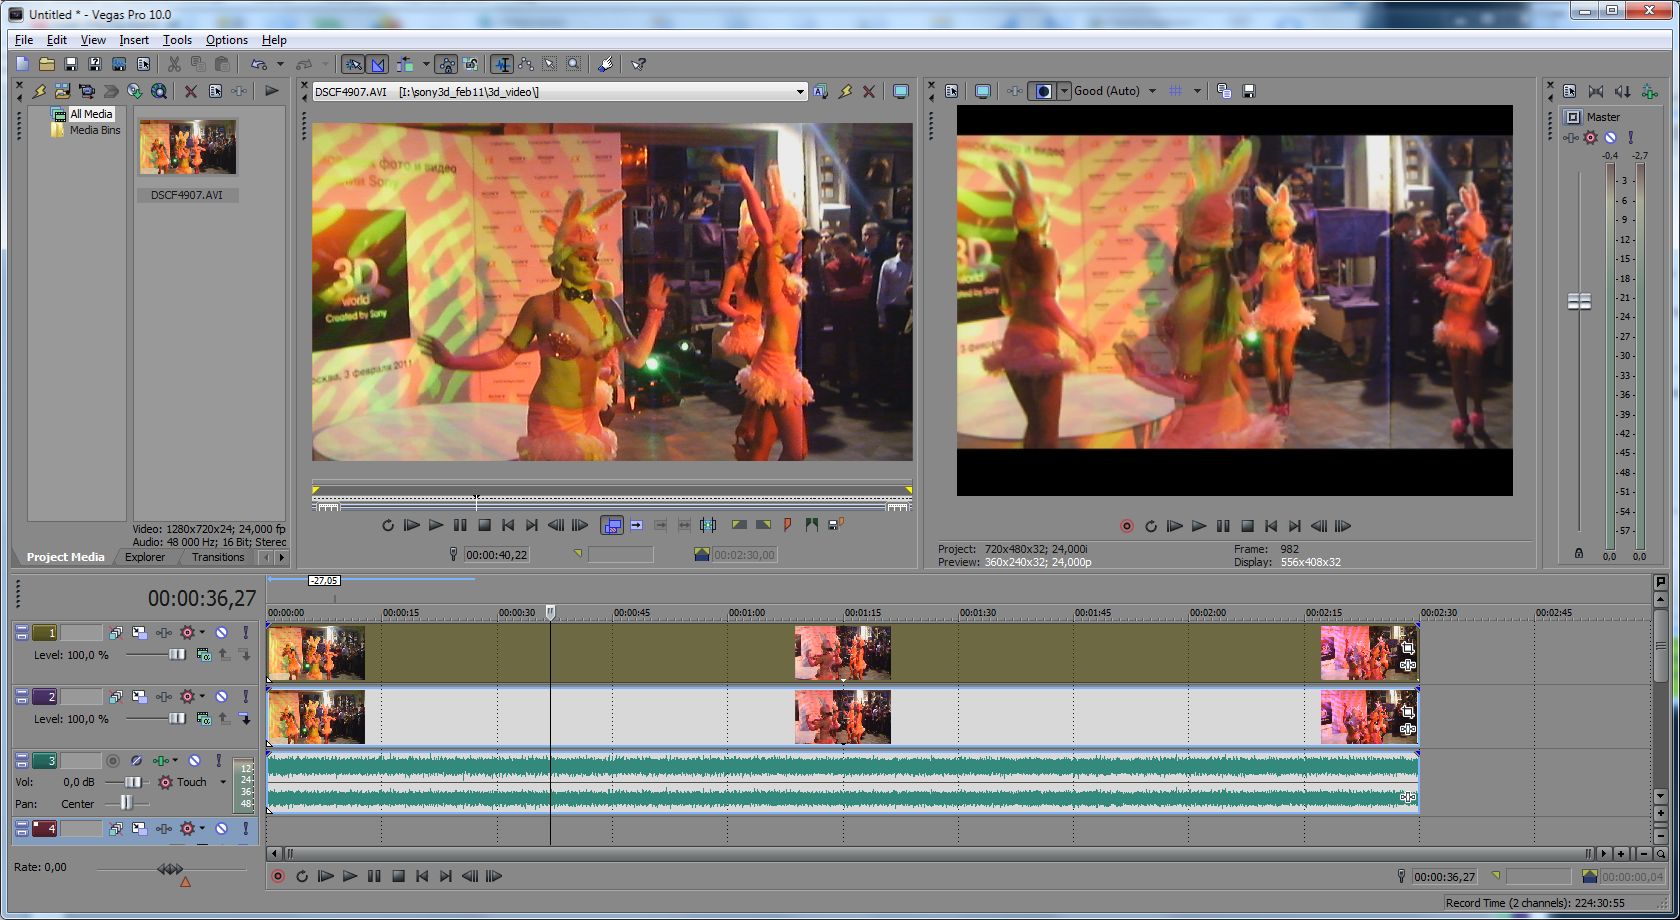The image size is (1680, 920).
Task: Remove selected media using the red X icon
Action: (190, 91)
